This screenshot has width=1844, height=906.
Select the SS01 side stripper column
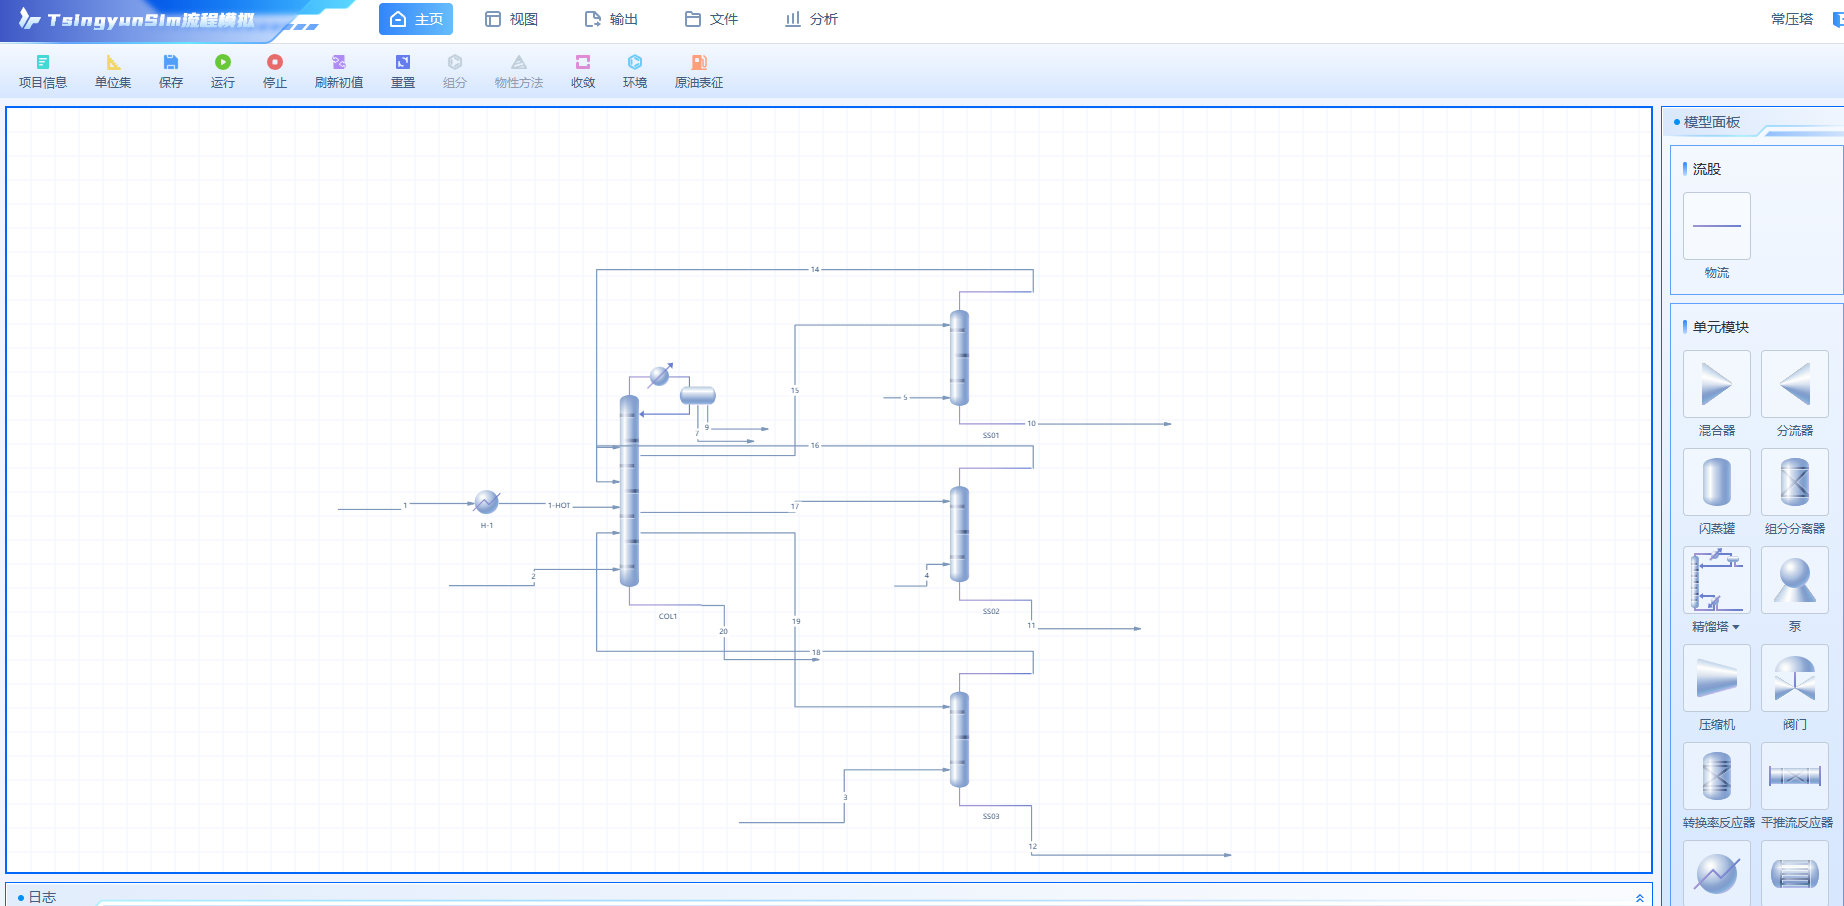tap(959, 358)
